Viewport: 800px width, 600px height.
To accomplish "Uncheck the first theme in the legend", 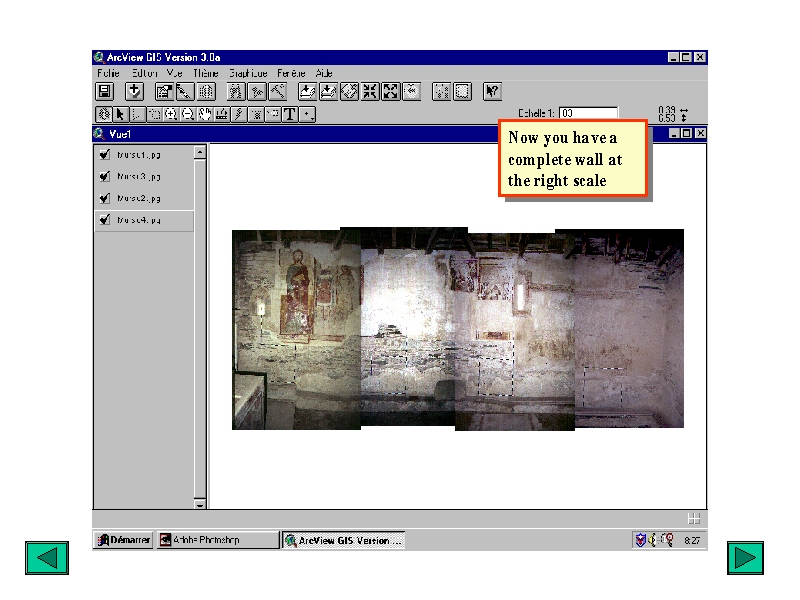I will tap(105, 154).
